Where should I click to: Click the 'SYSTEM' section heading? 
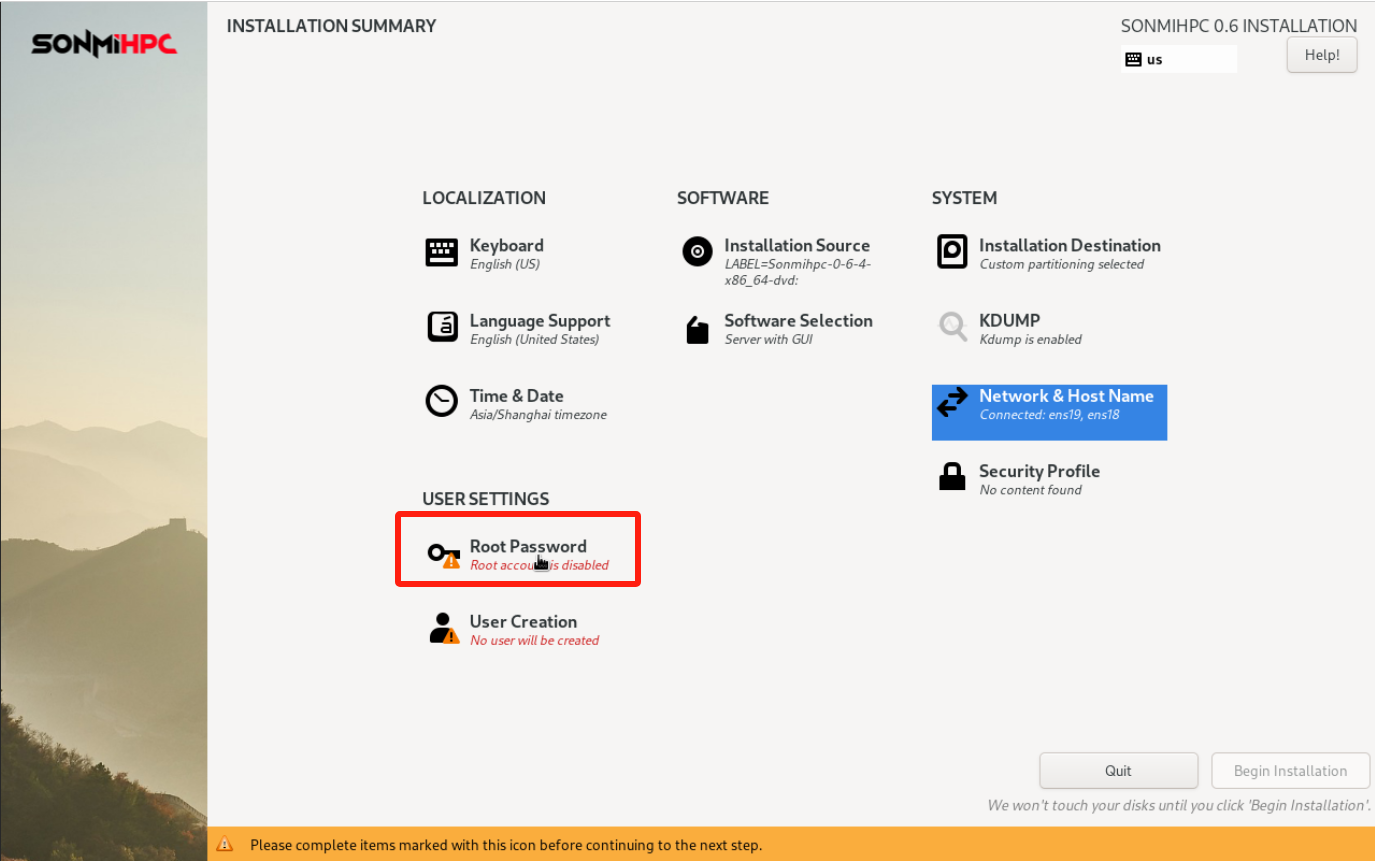point(964,198)
